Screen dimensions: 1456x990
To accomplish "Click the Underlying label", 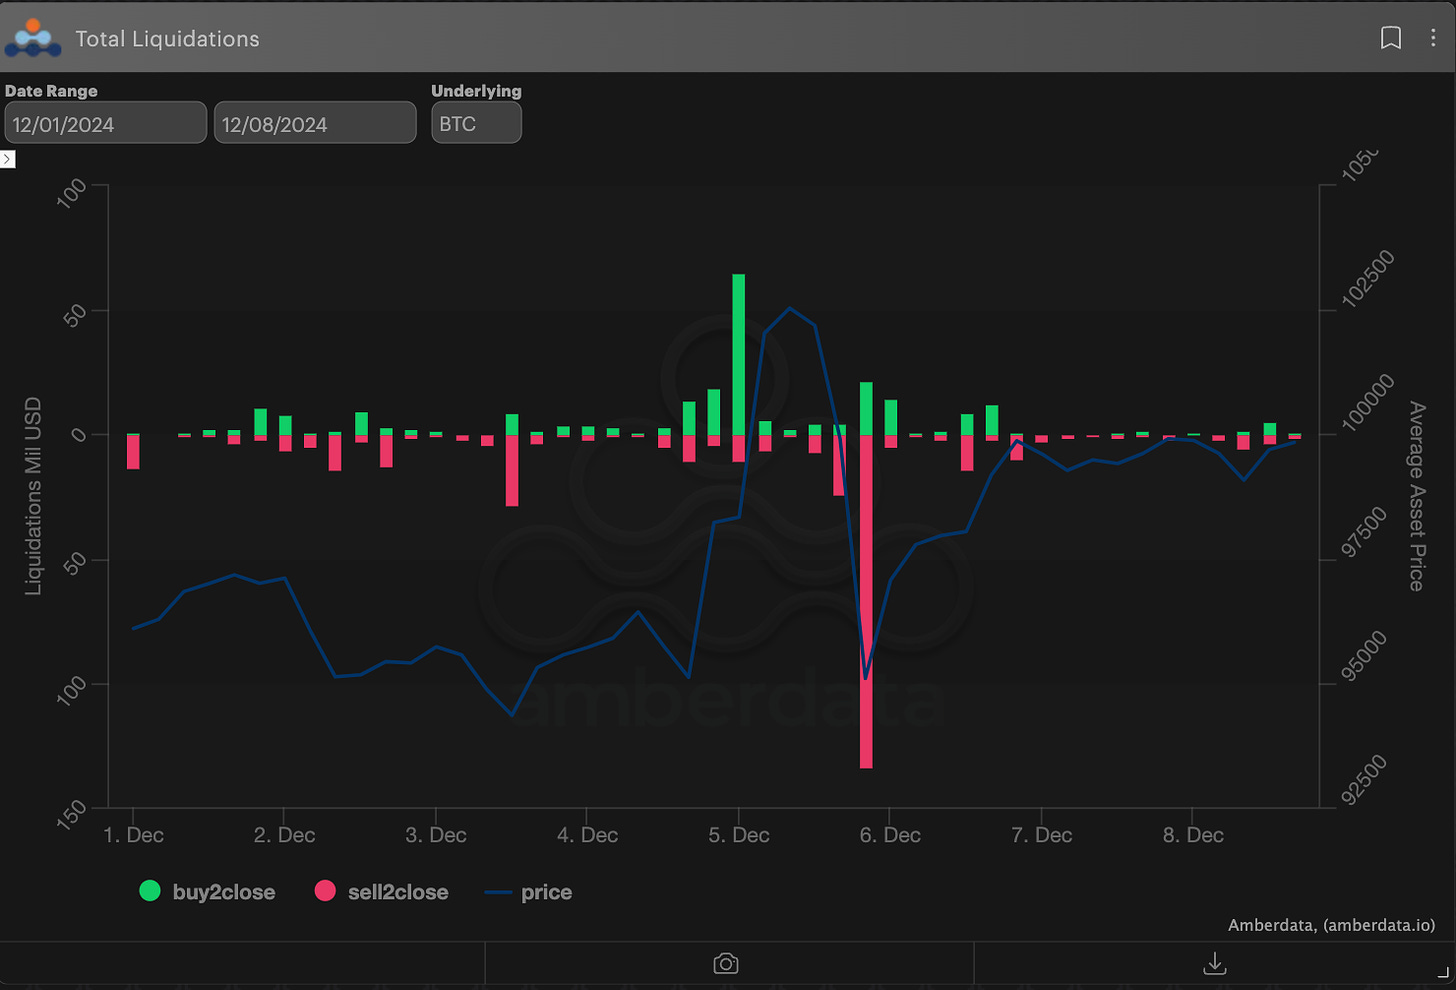I will (476, 91).
